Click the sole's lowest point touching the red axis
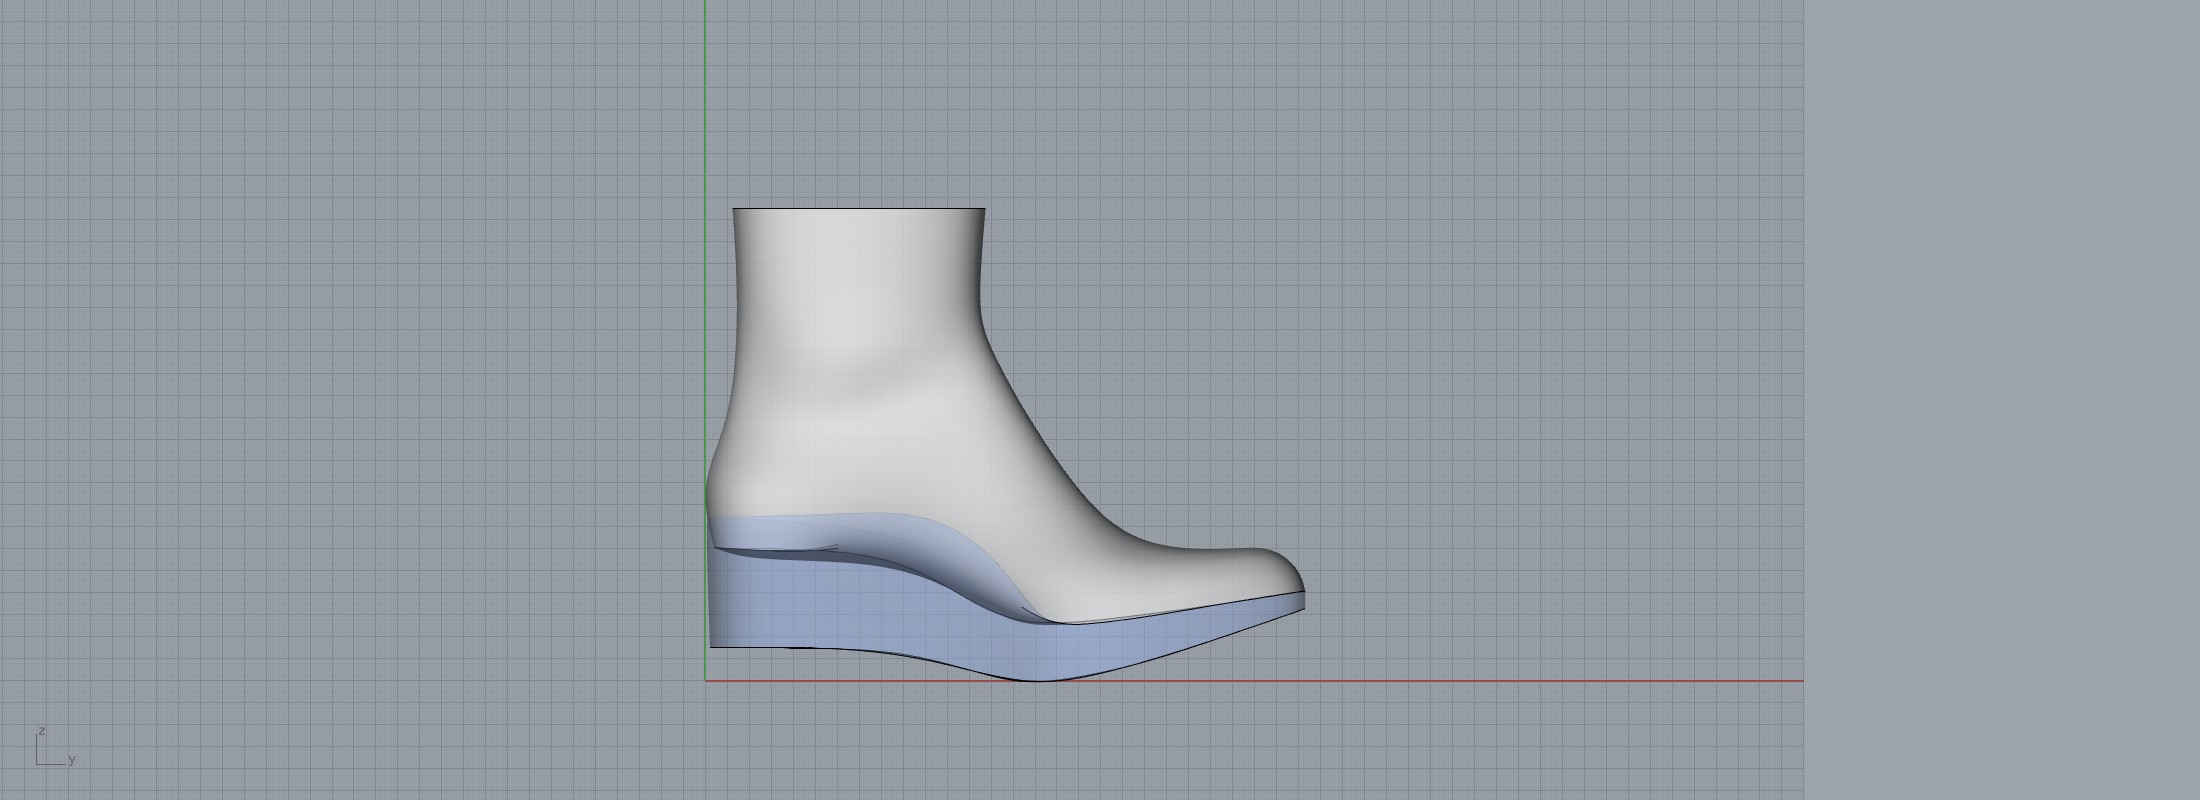Viewport: 2200px width, 800px height. tap(1040, 680)
